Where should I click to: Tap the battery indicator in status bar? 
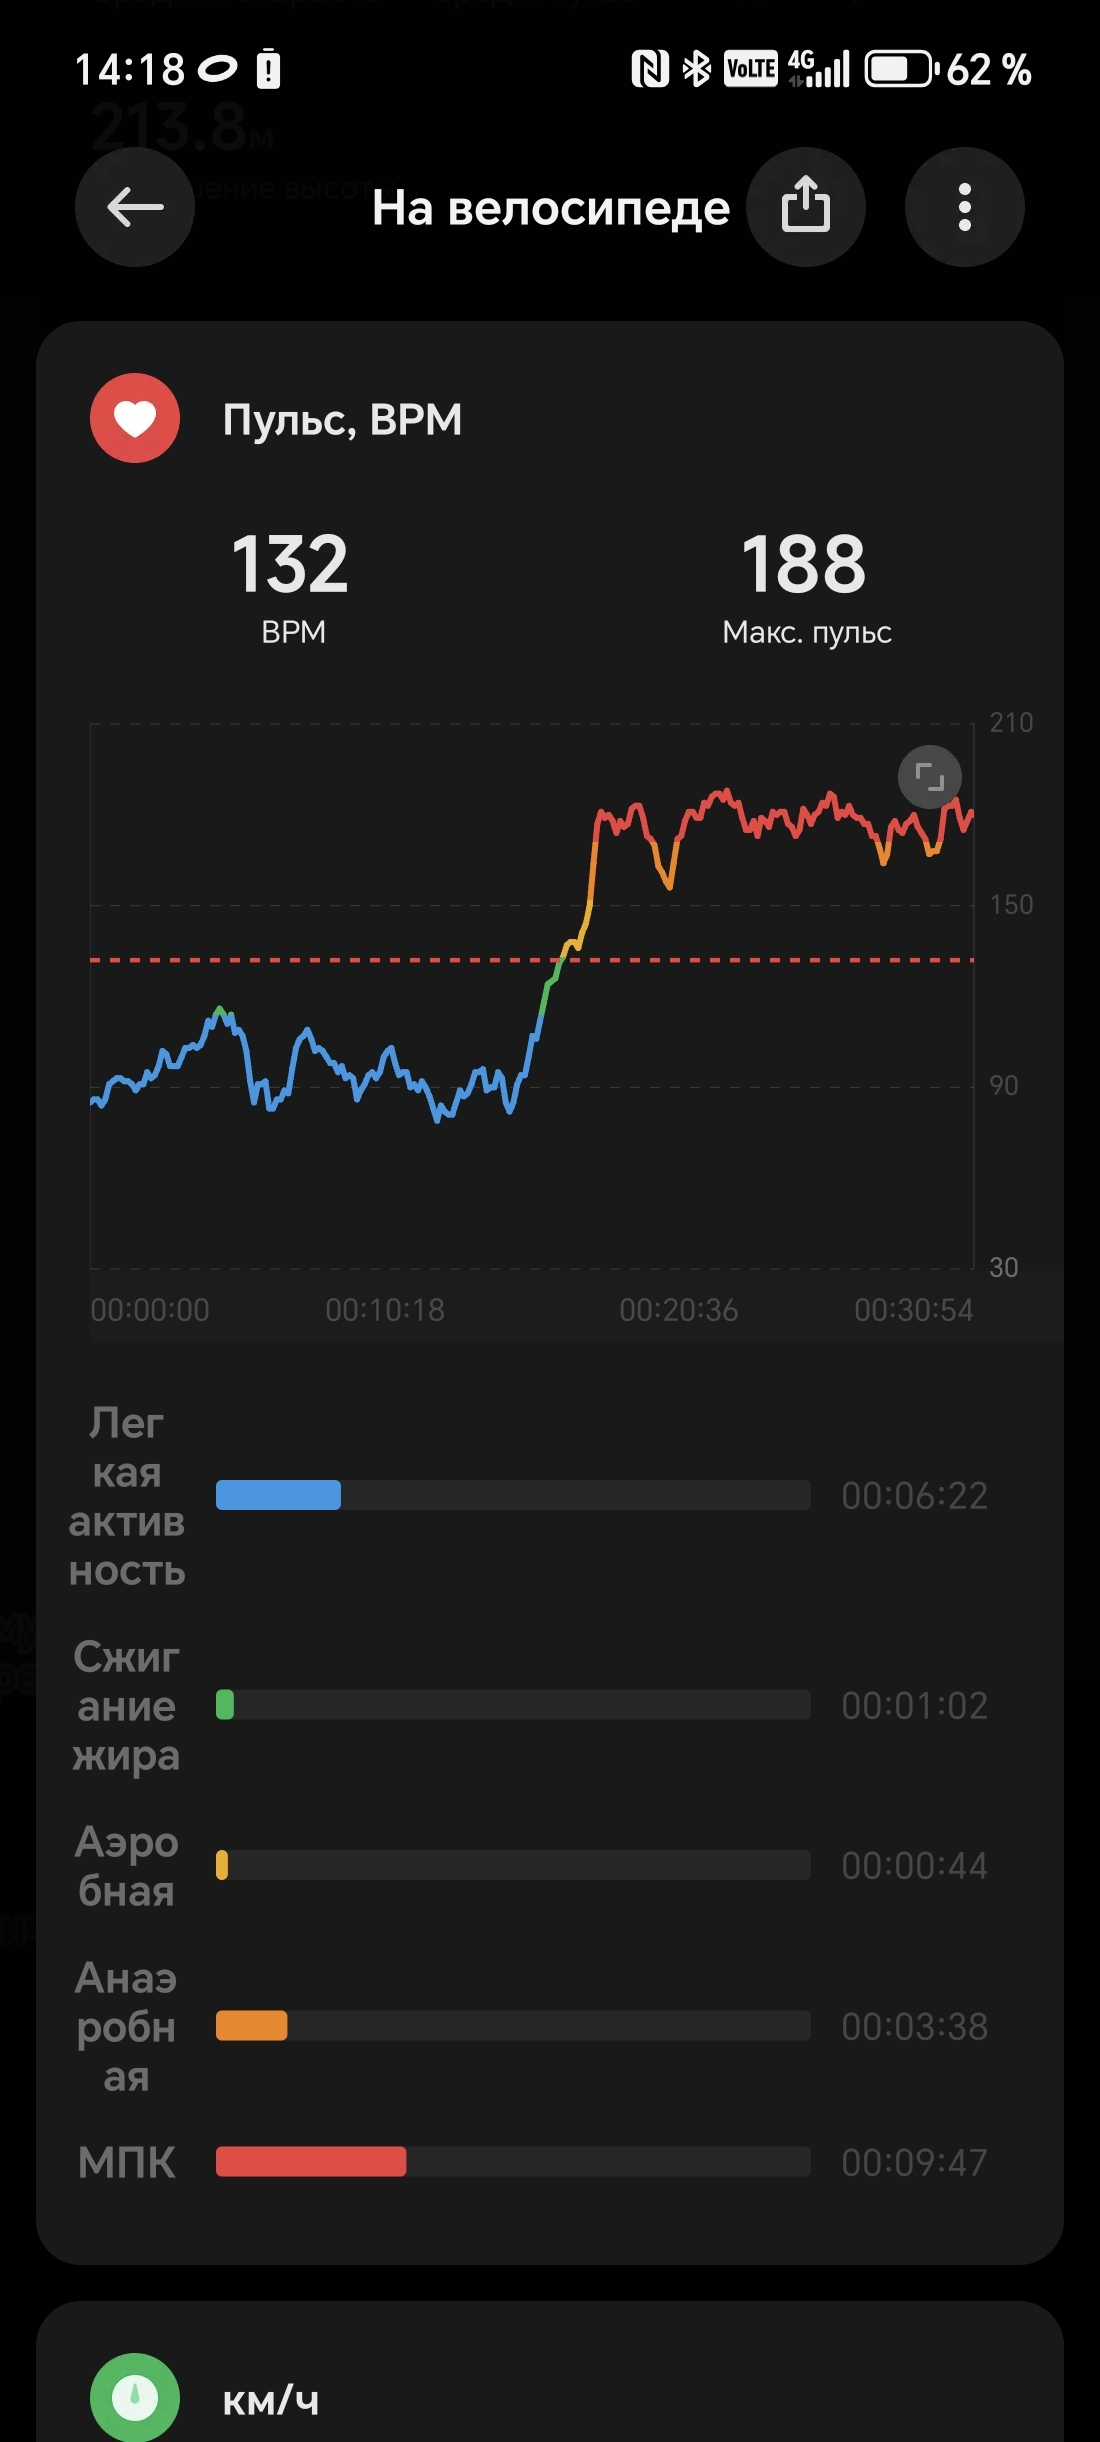click(900, 69)
